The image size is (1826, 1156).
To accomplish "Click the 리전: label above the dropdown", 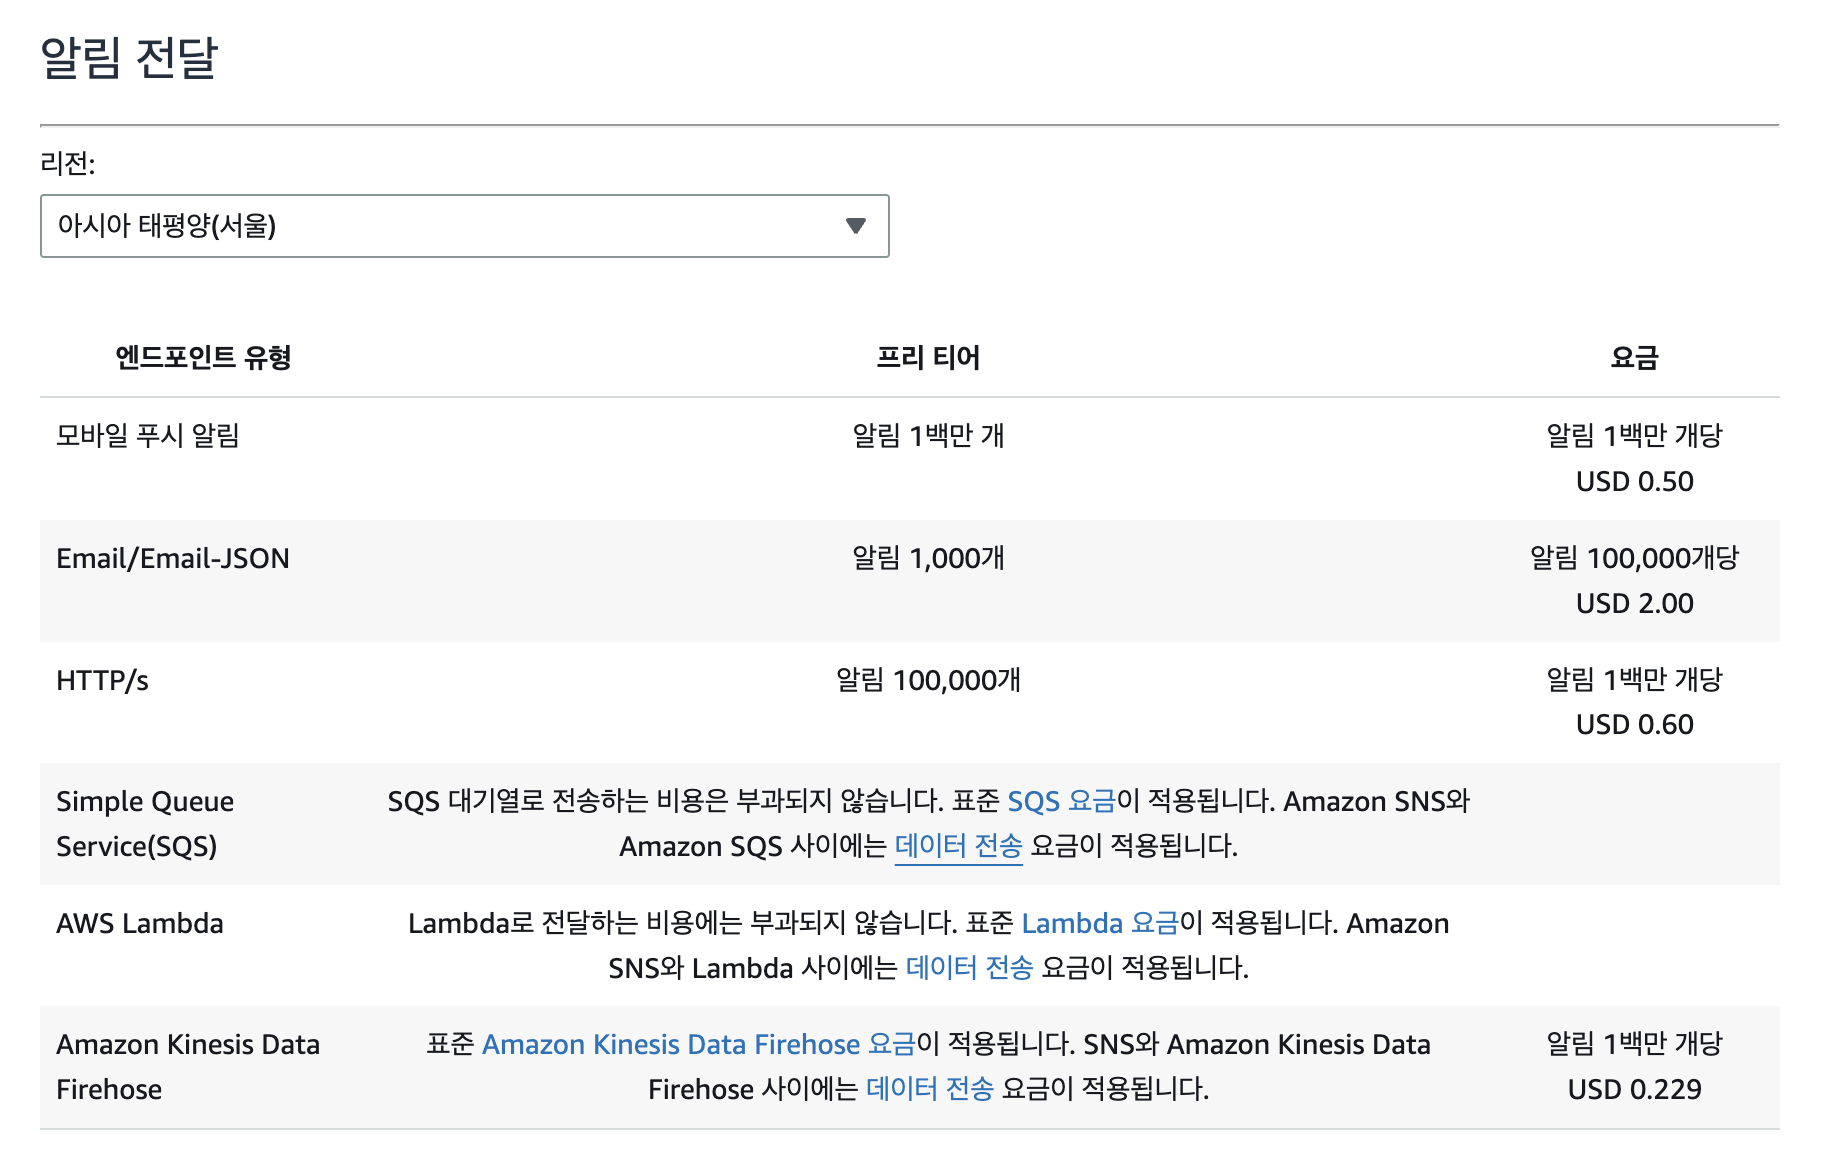I will [x=68, y=163].
